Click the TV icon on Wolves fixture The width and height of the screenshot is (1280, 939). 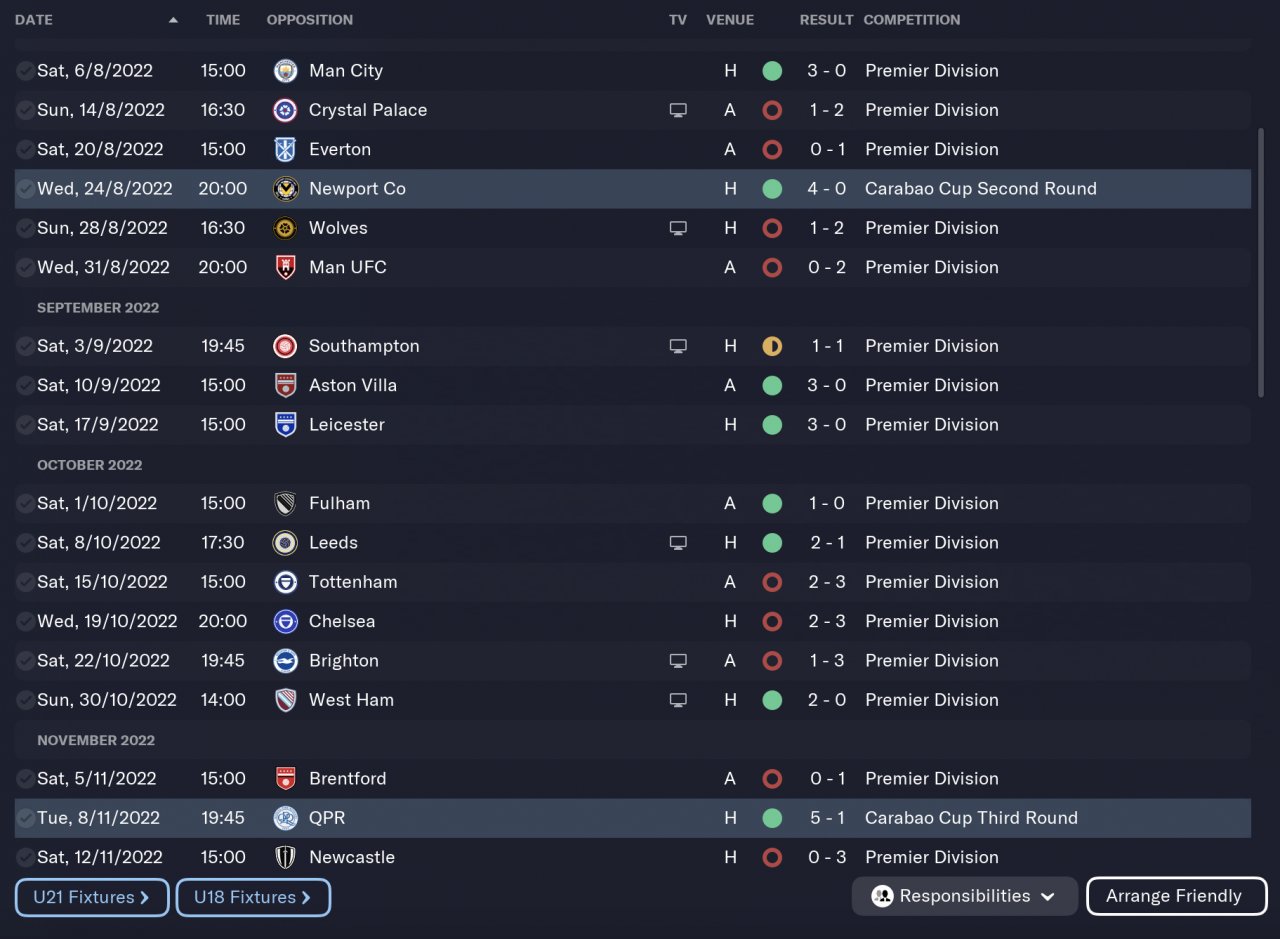678,228
